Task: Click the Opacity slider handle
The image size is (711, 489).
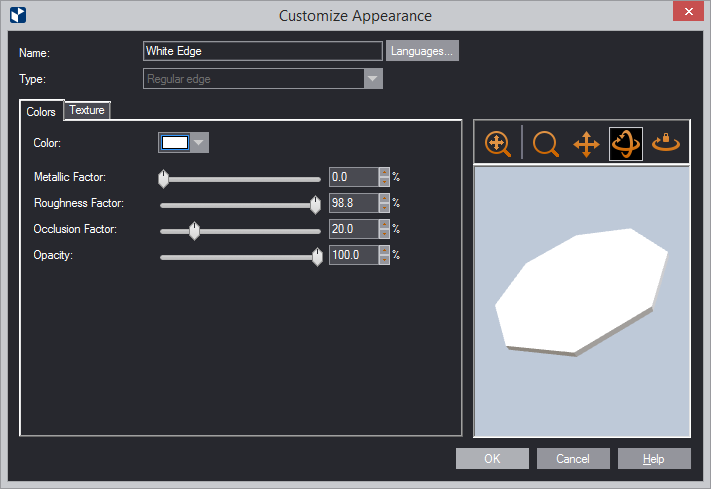Action: tap(317, 257)
